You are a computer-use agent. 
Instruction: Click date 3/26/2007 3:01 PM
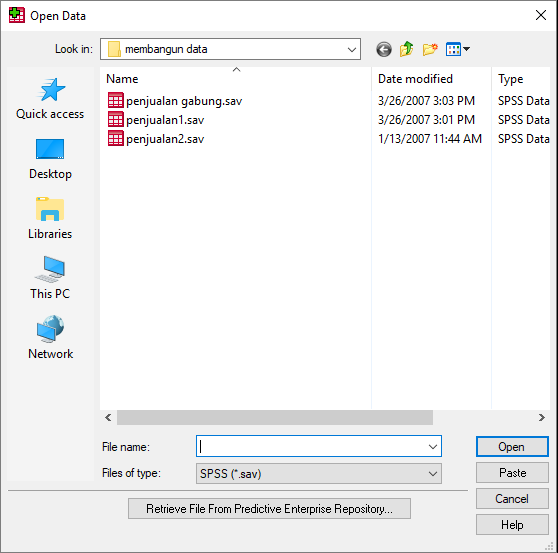tap(426, 120)
